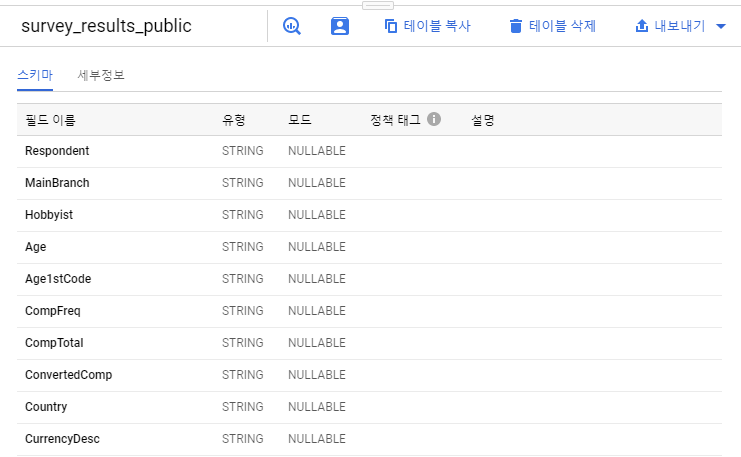Click the info icon next to 정책 태그
The image size is (741, 457).
434,119
